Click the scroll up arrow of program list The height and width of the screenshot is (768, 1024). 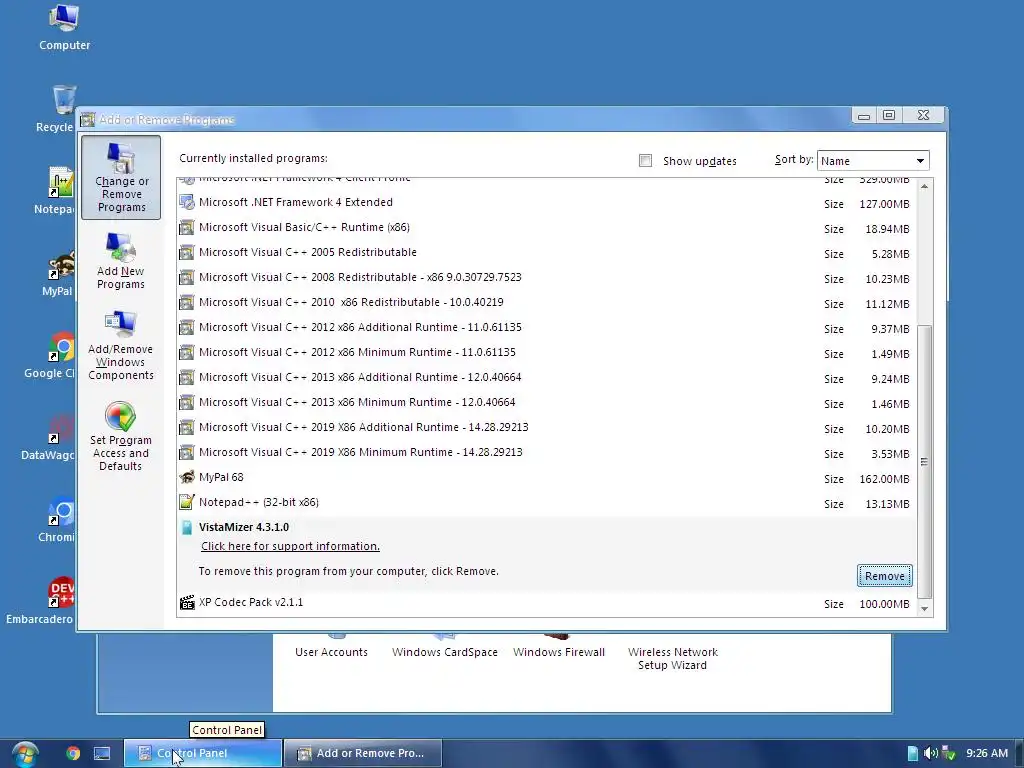924,187
